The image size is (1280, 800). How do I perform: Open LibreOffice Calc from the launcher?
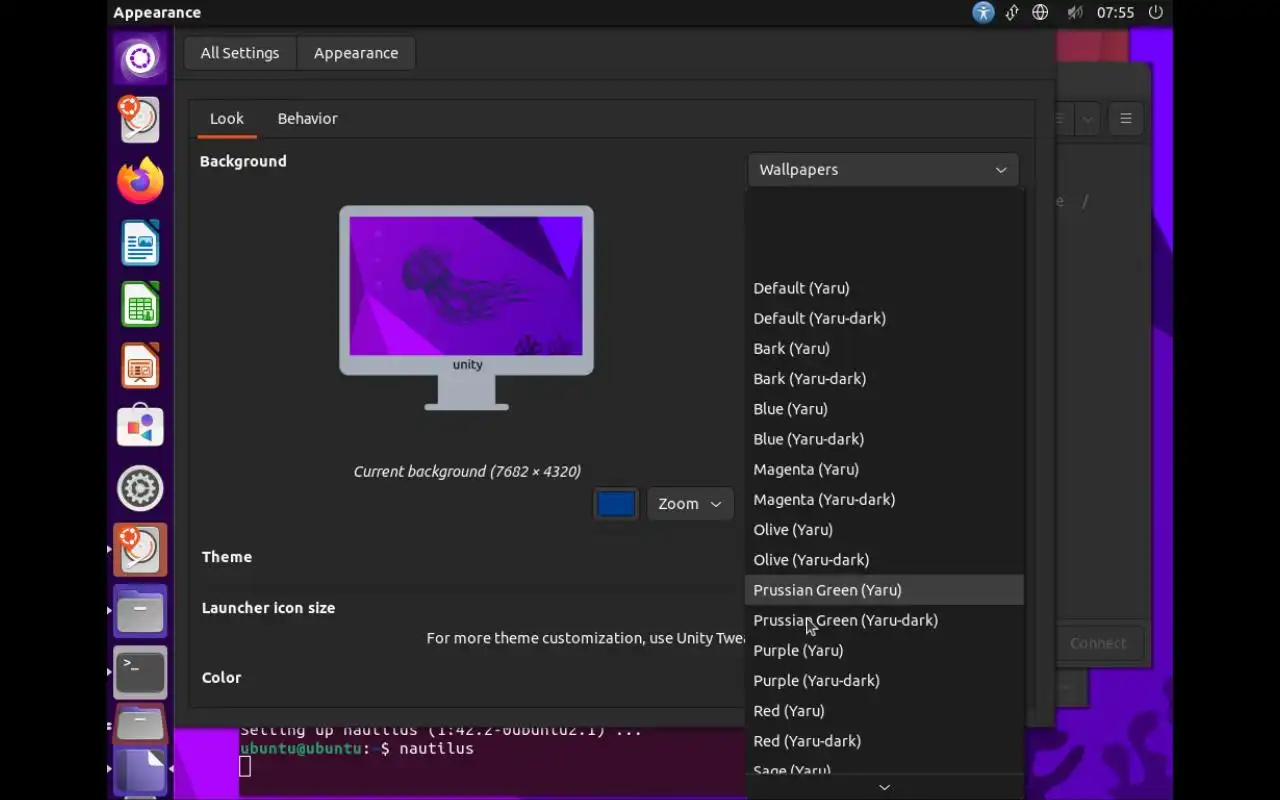coord(140,305)
